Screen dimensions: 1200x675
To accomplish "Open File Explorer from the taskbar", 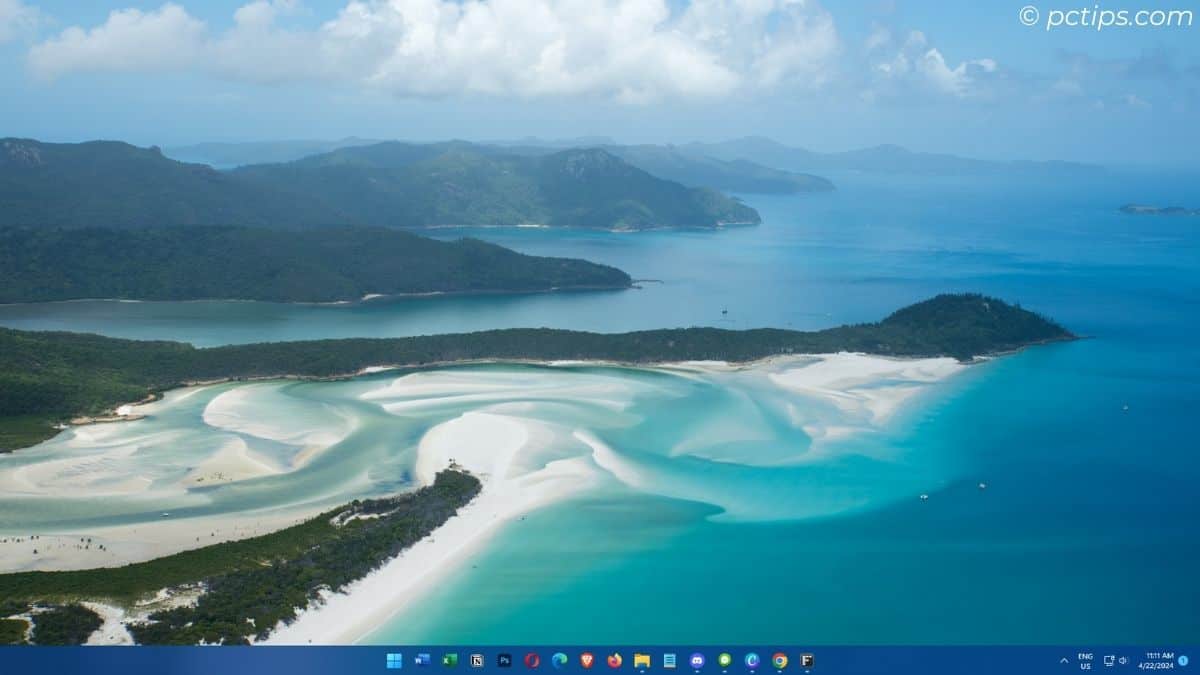I will point(642,660).
